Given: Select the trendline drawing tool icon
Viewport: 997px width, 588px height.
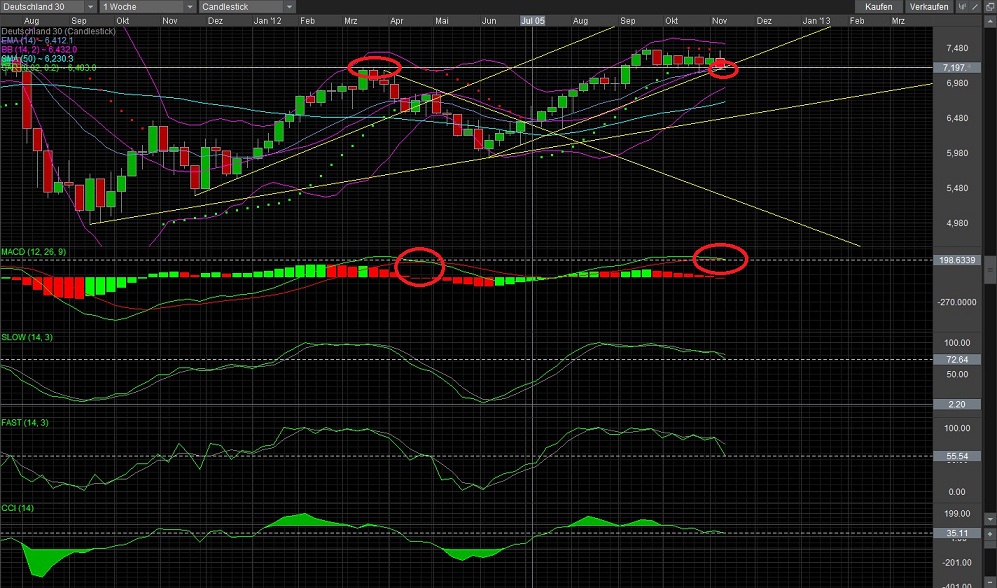Looking at the screenshot, I should point(976,7).
